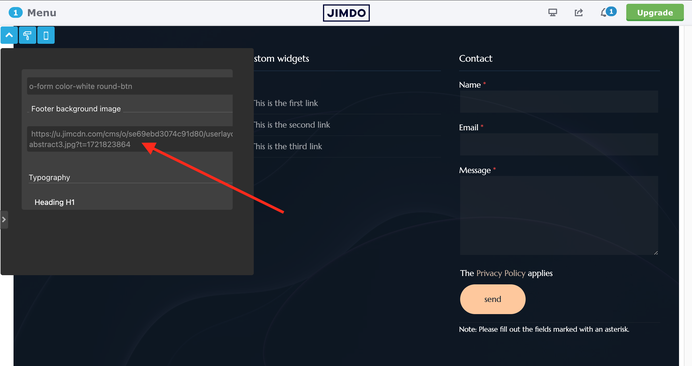Focus the Message text area
This screenshot has width=692, height=366.
pyautogui.click(x=559, y=215)
